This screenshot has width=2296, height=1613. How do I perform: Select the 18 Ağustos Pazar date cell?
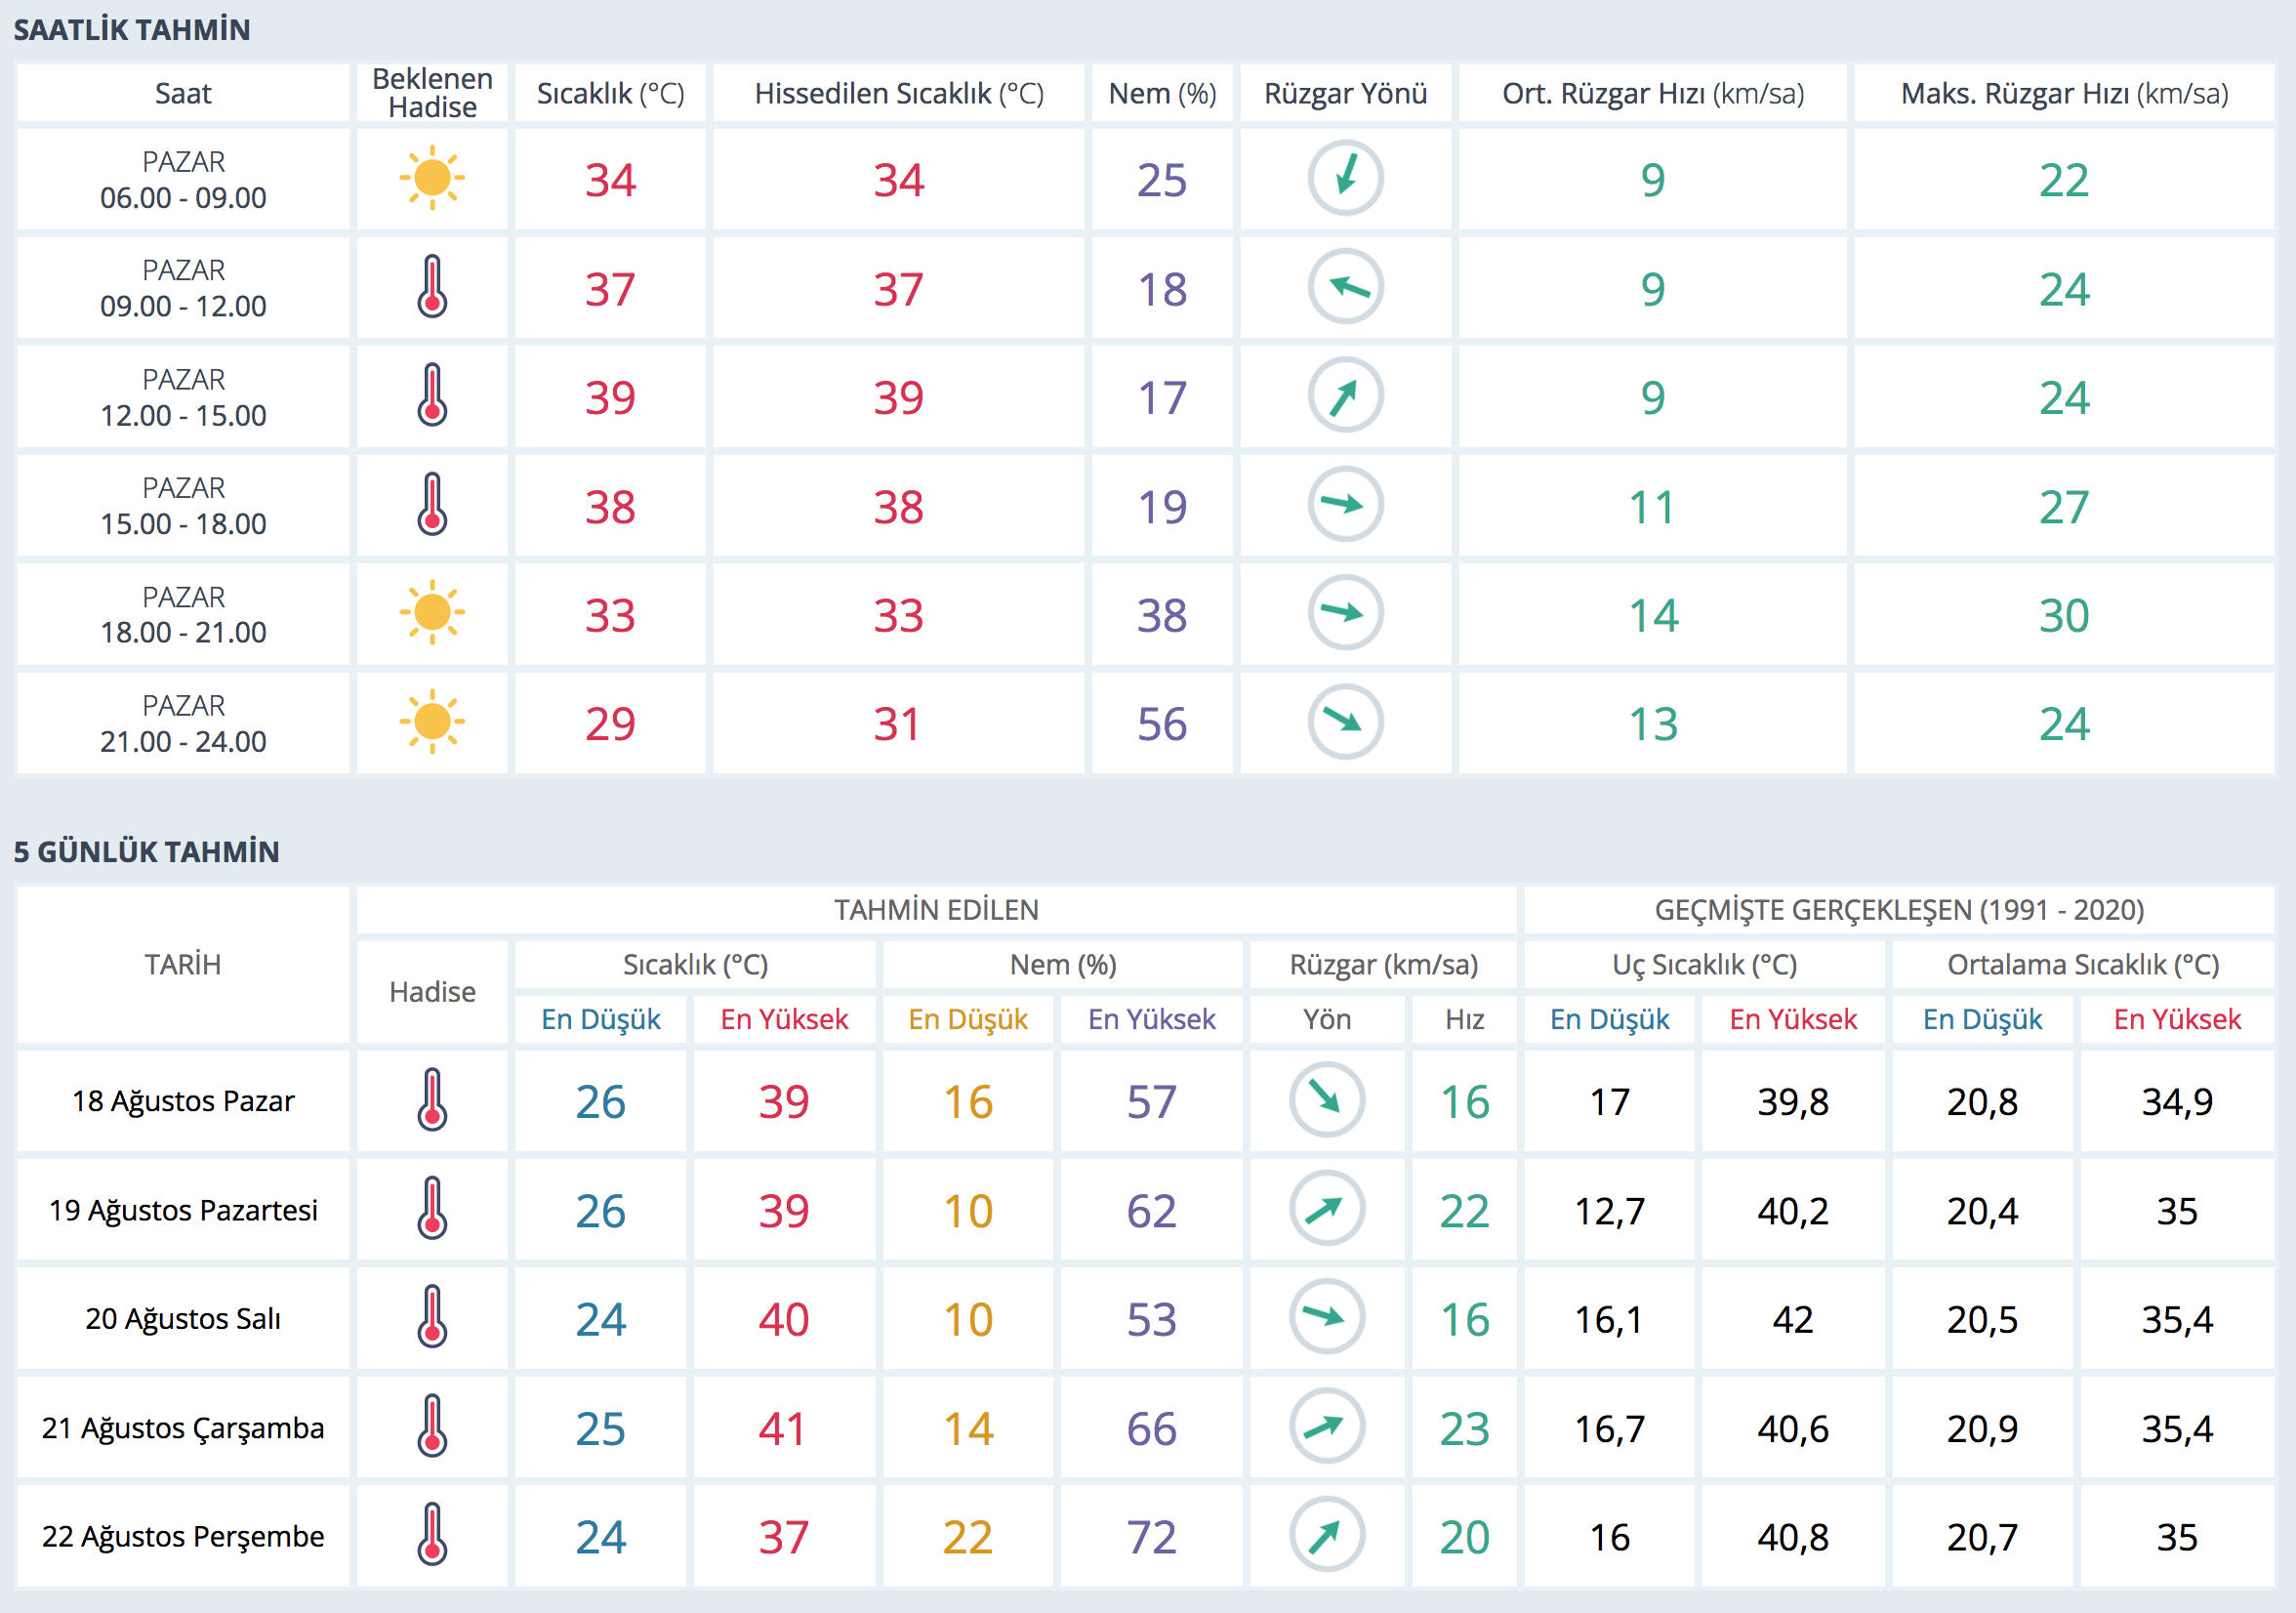(183, 1101)
